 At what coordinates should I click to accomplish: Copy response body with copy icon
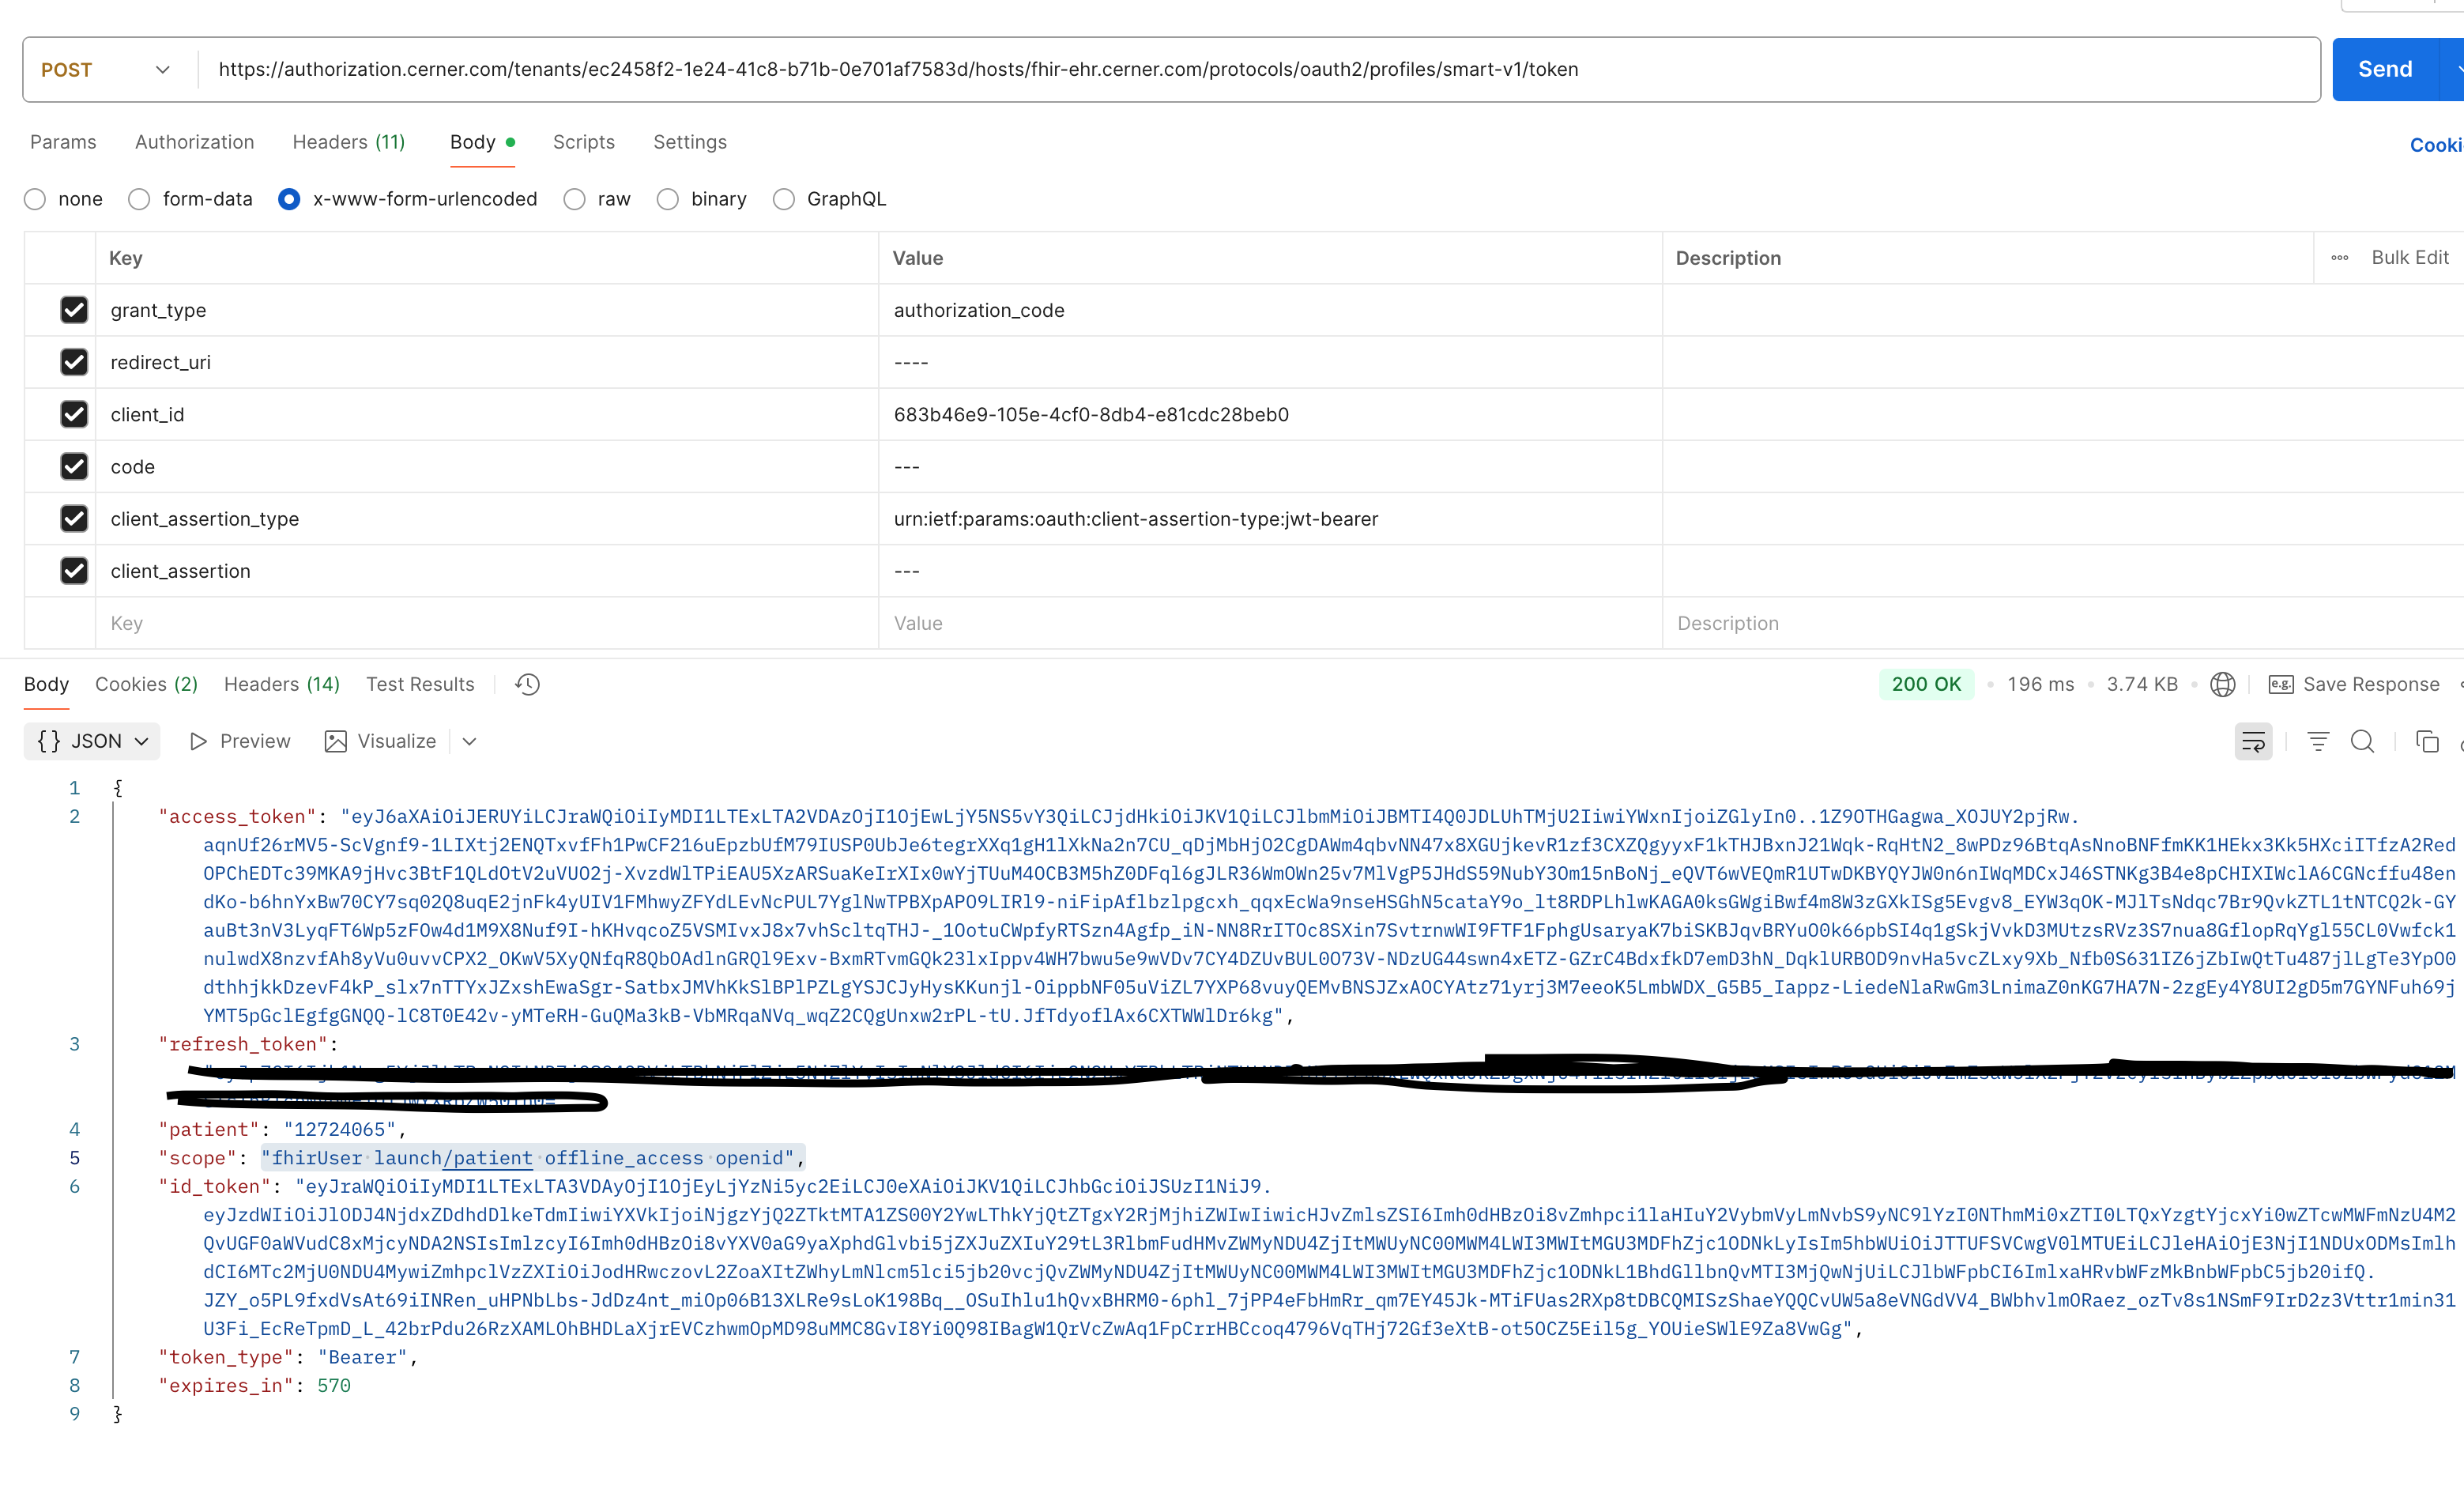[2427, 741]
